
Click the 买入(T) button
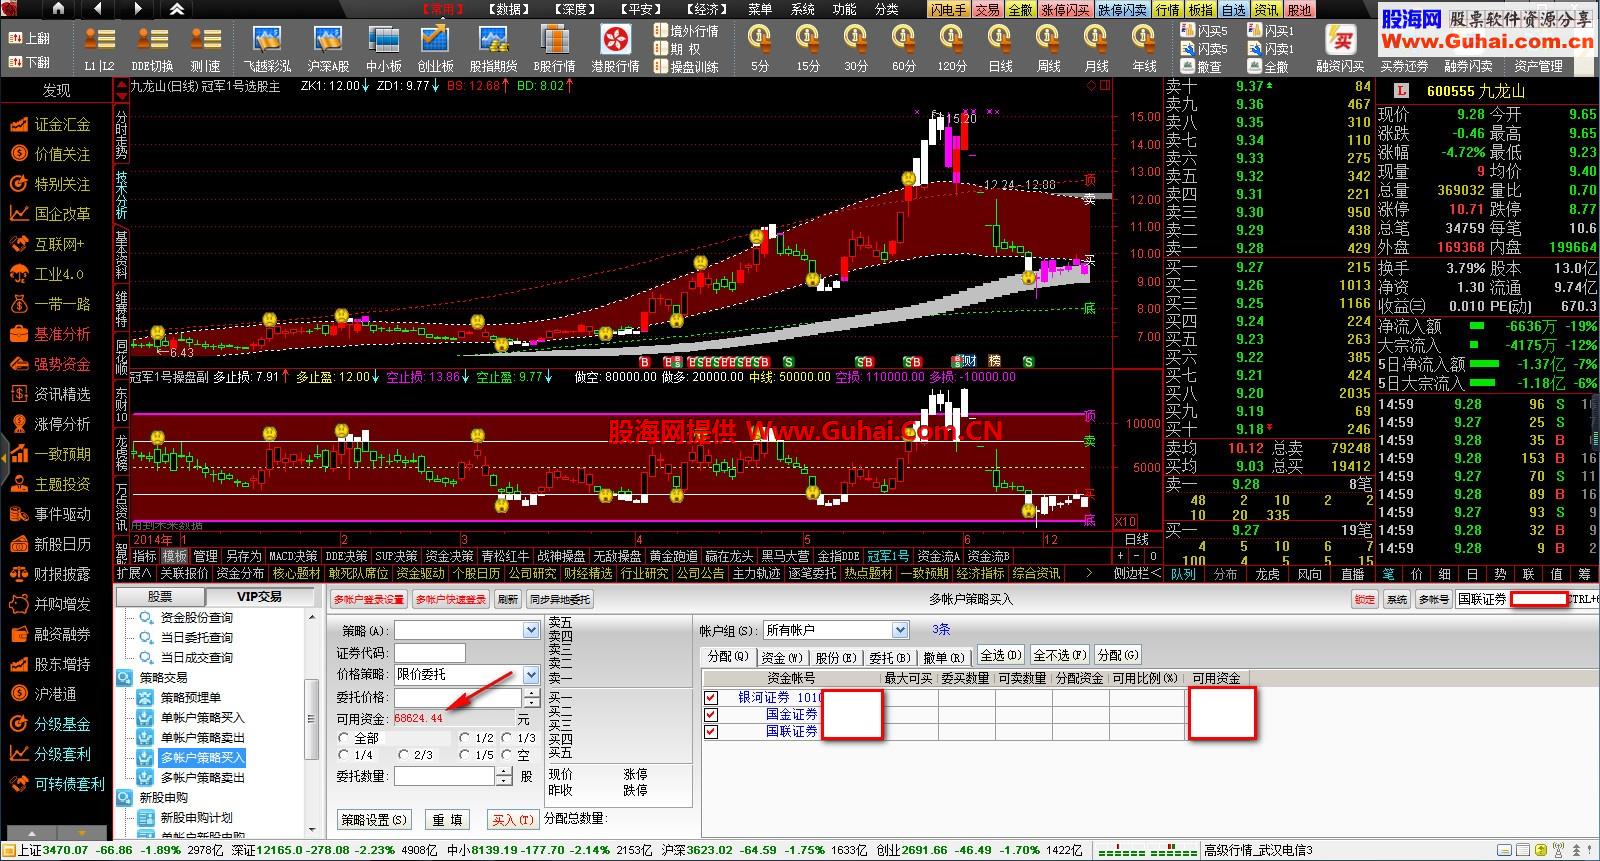pyautogui.click(x=512, y=819)
